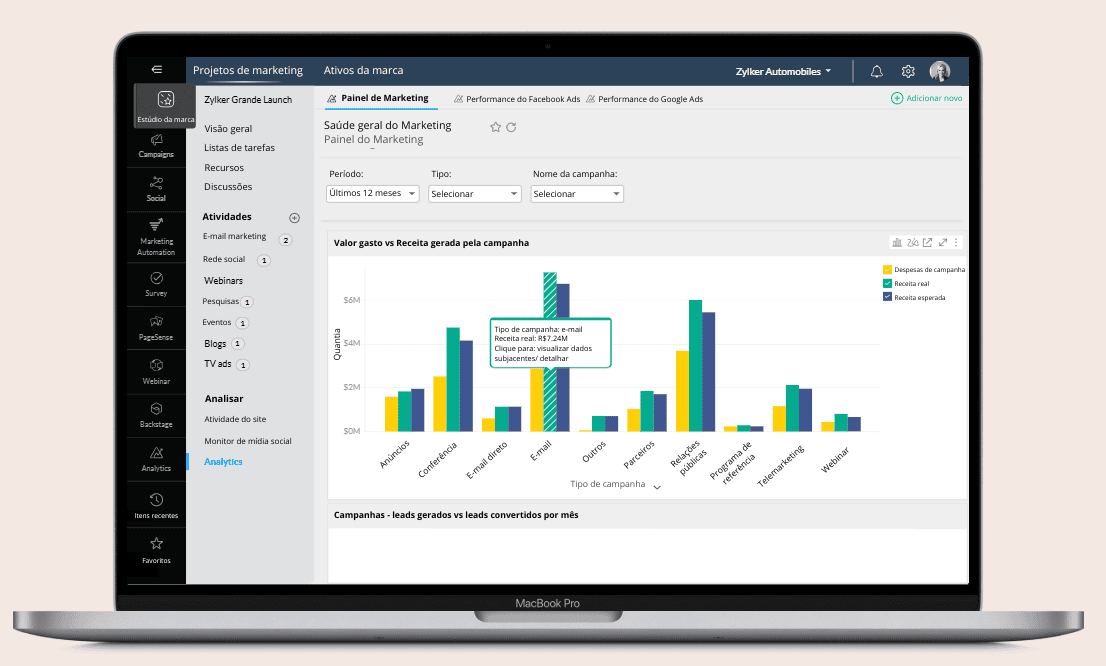Screen dimensions: 1106x666
Task: Open the Survey module
Action: 156,284
